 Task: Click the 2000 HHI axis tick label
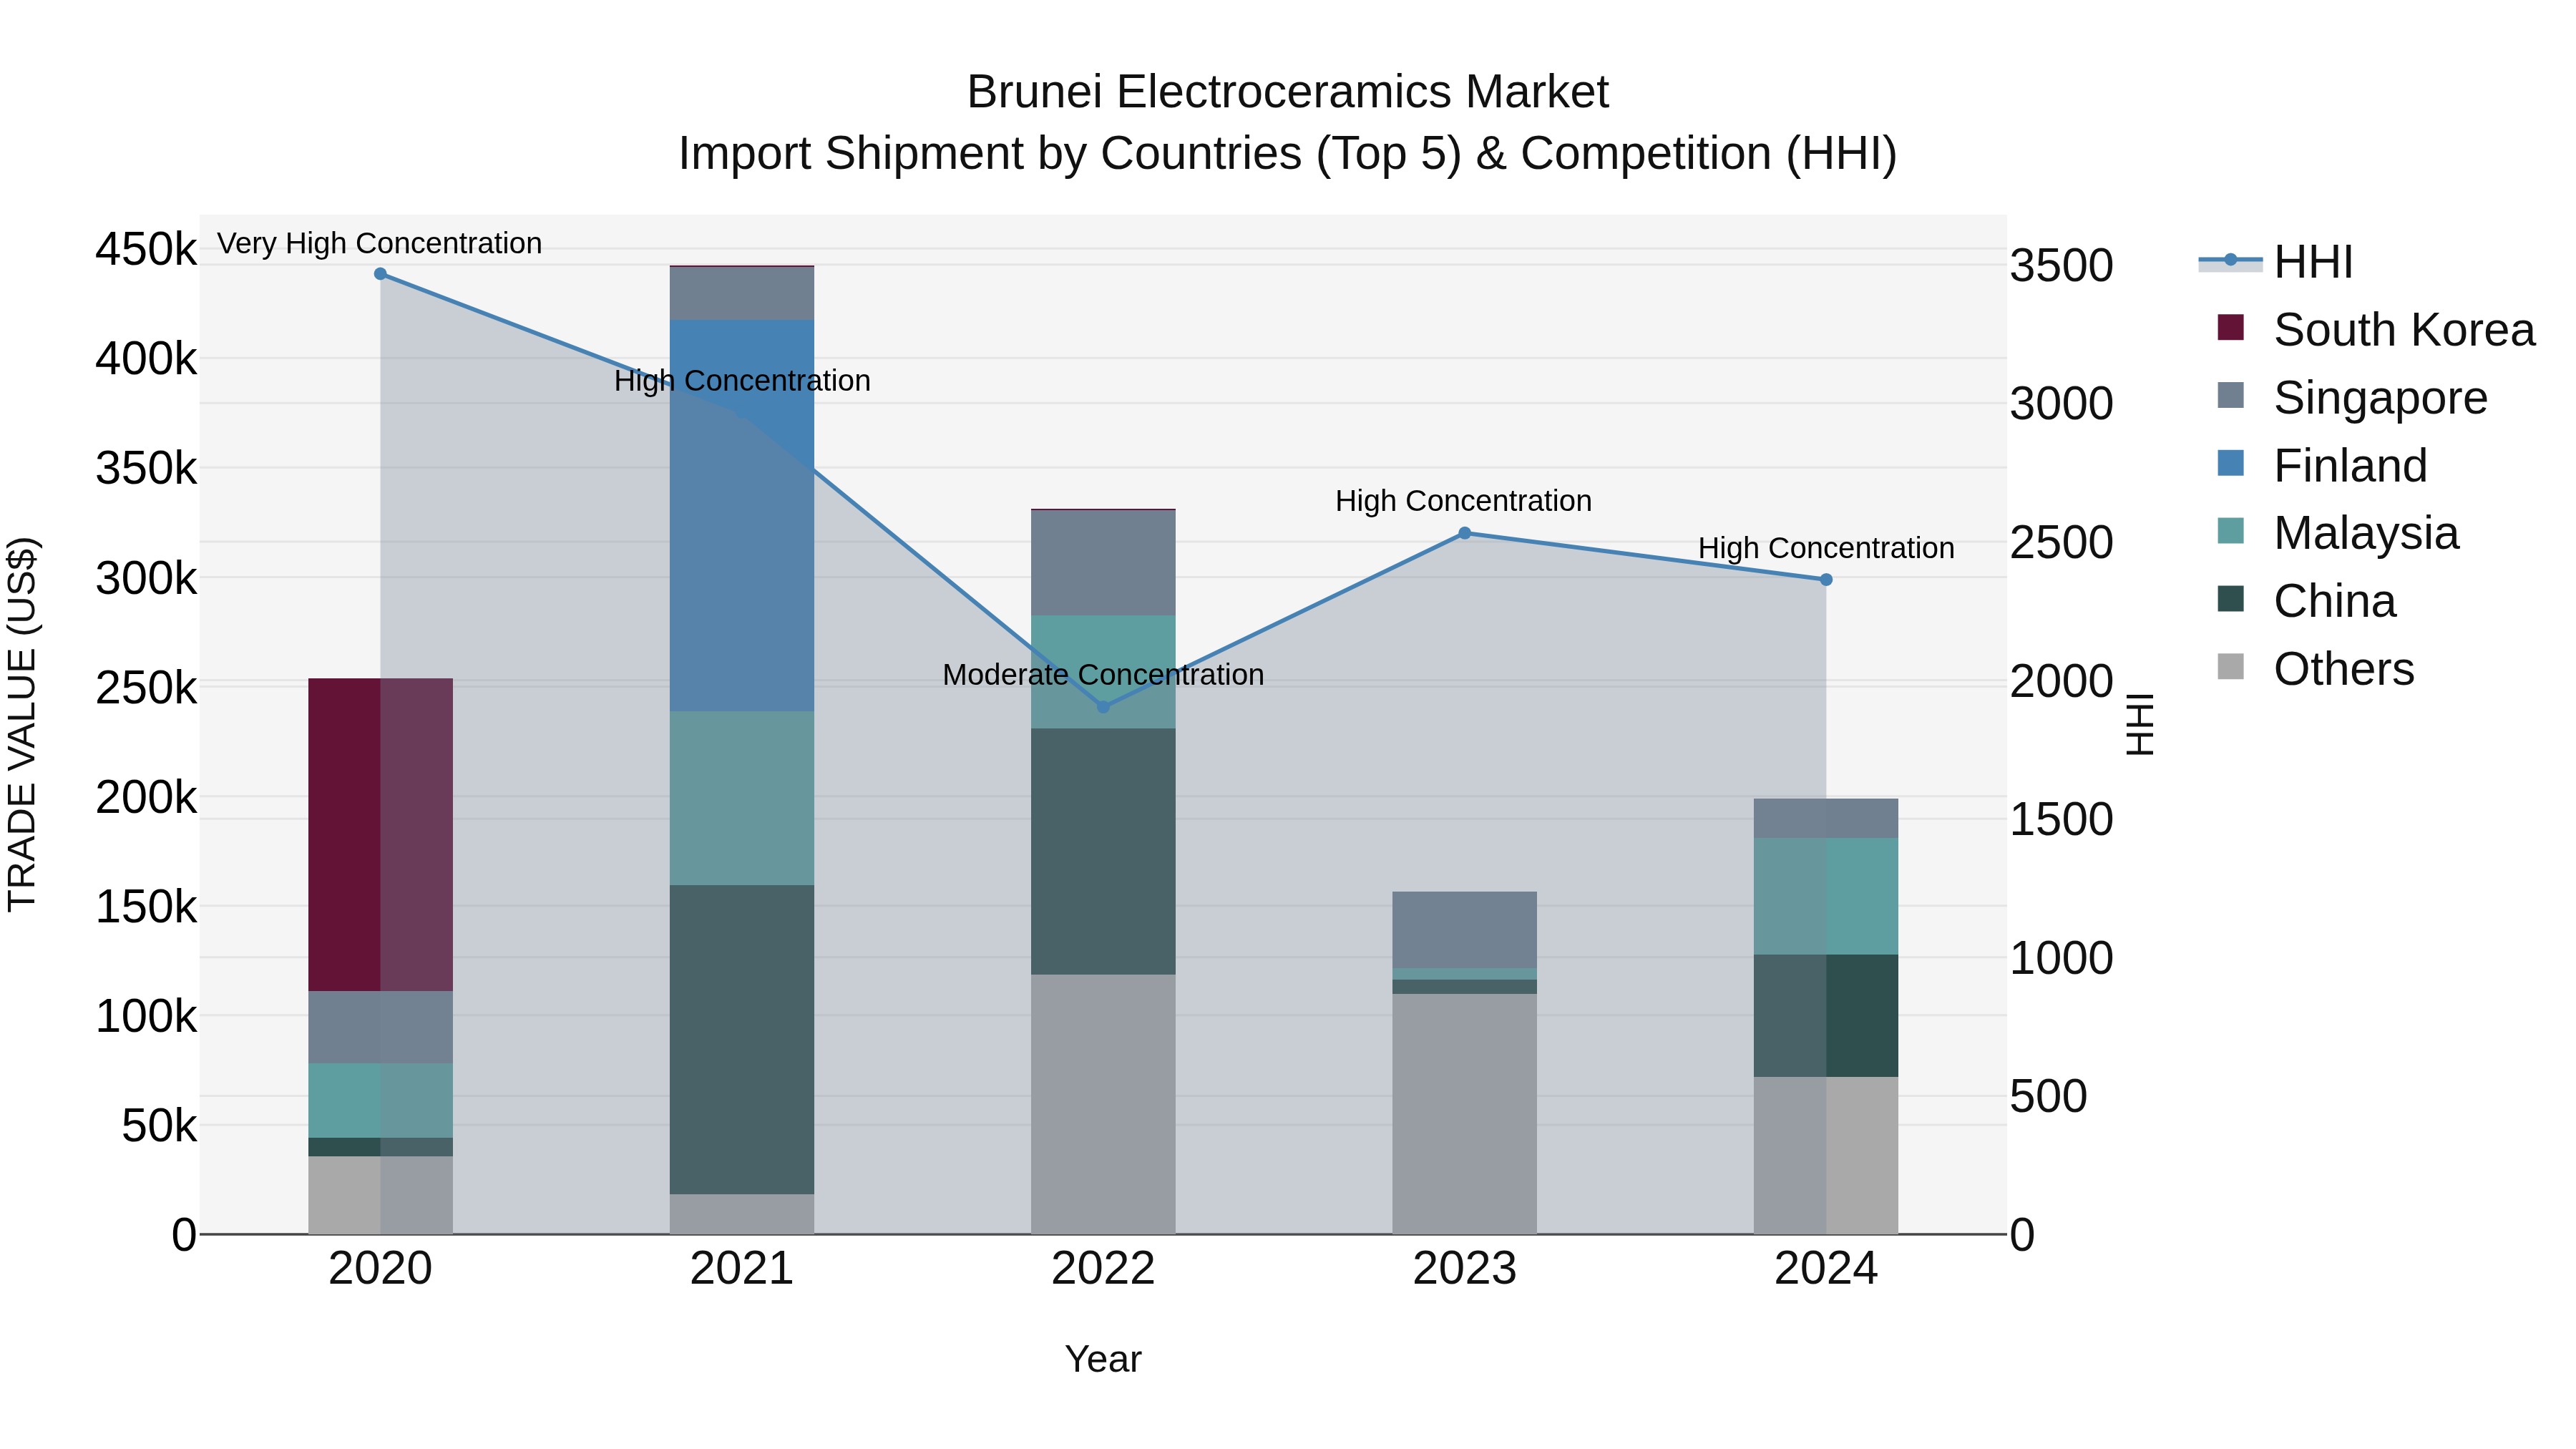[2062, 682]
